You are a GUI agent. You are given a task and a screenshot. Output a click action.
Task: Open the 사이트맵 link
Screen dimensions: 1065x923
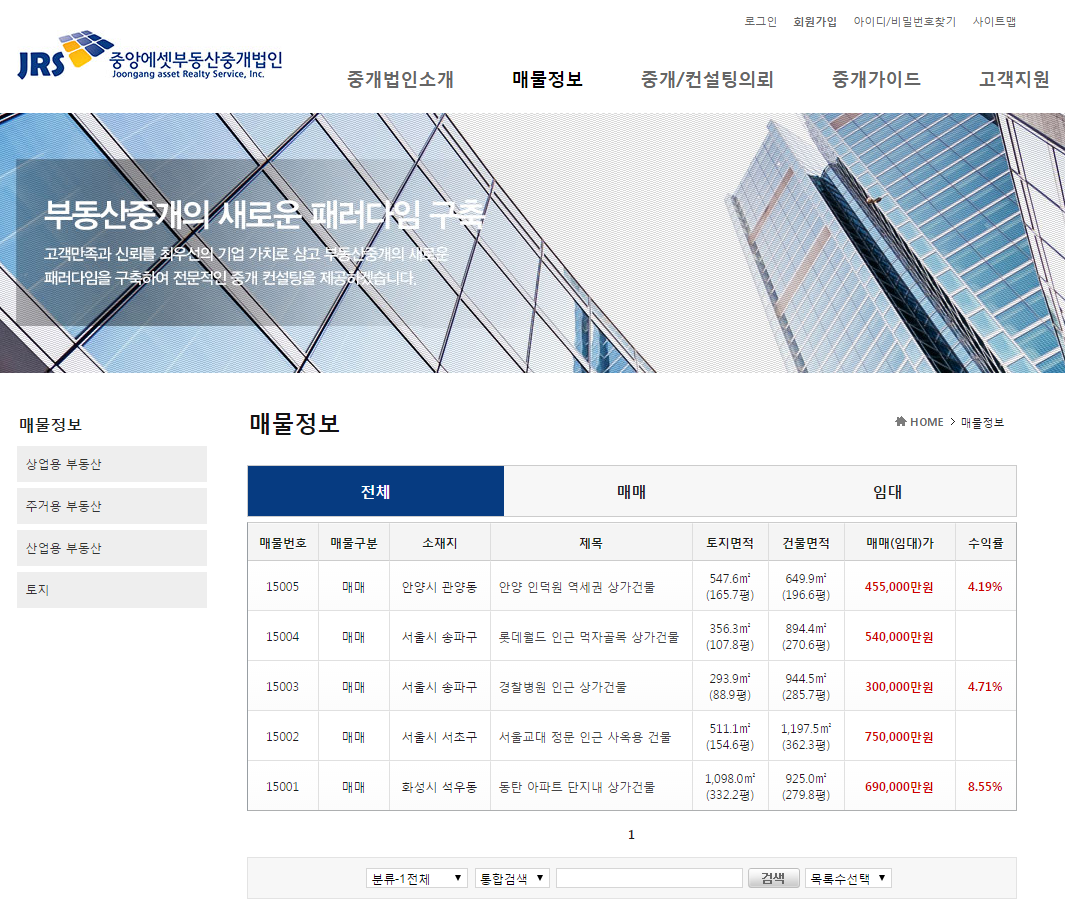pyautogui.click(x=994, y=21)
